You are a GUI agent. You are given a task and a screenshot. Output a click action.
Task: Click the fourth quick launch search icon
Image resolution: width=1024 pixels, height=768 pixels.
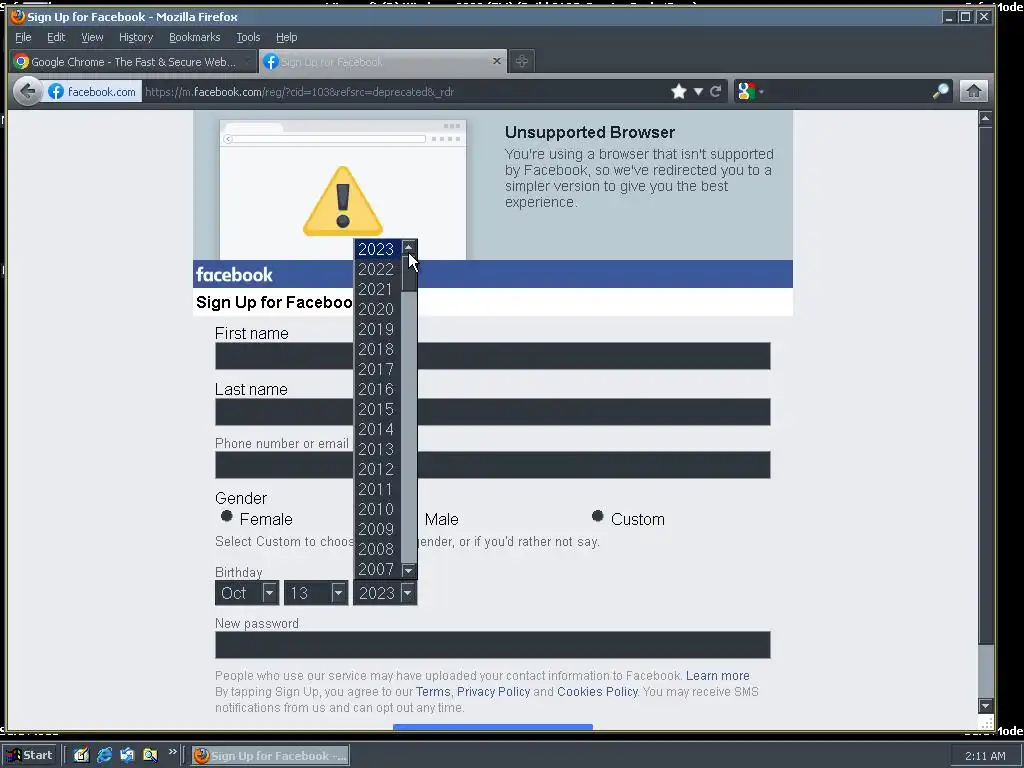[x=150, y=755]
